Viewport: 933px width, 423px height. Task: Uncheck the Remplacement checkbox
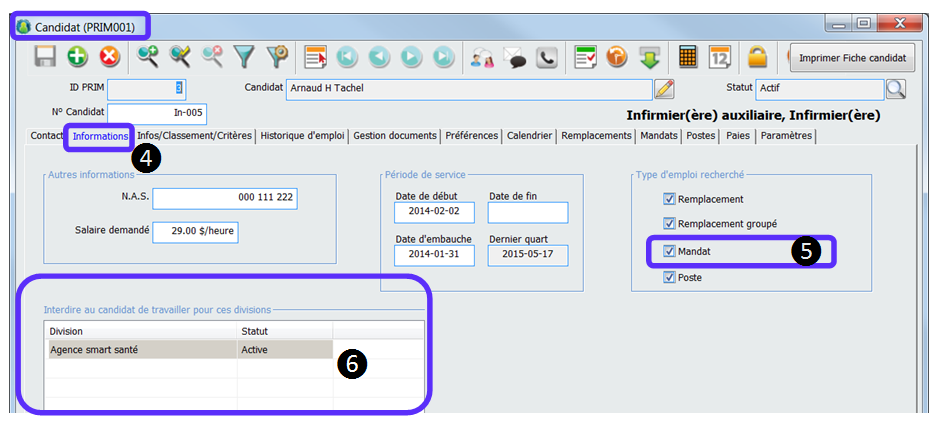click(x=670, y=199)
